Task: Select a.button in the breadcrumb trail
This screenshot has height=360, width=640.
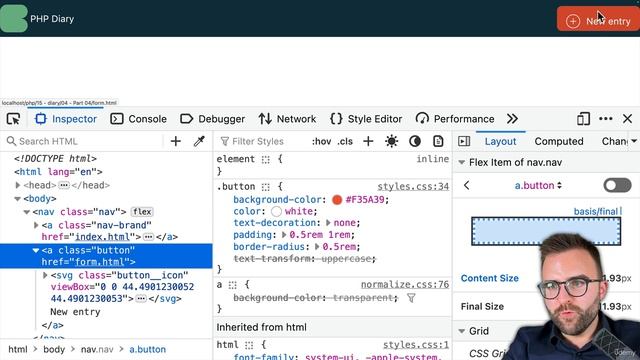Action: tap(147, 349)
